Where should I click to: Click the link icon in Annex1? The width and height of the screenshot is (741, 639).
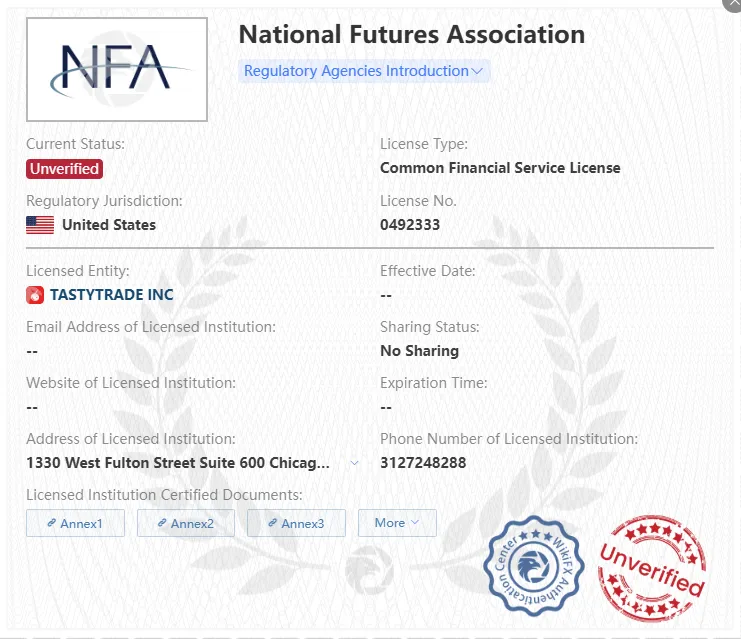pyautogui.click(x=52, y=523)
